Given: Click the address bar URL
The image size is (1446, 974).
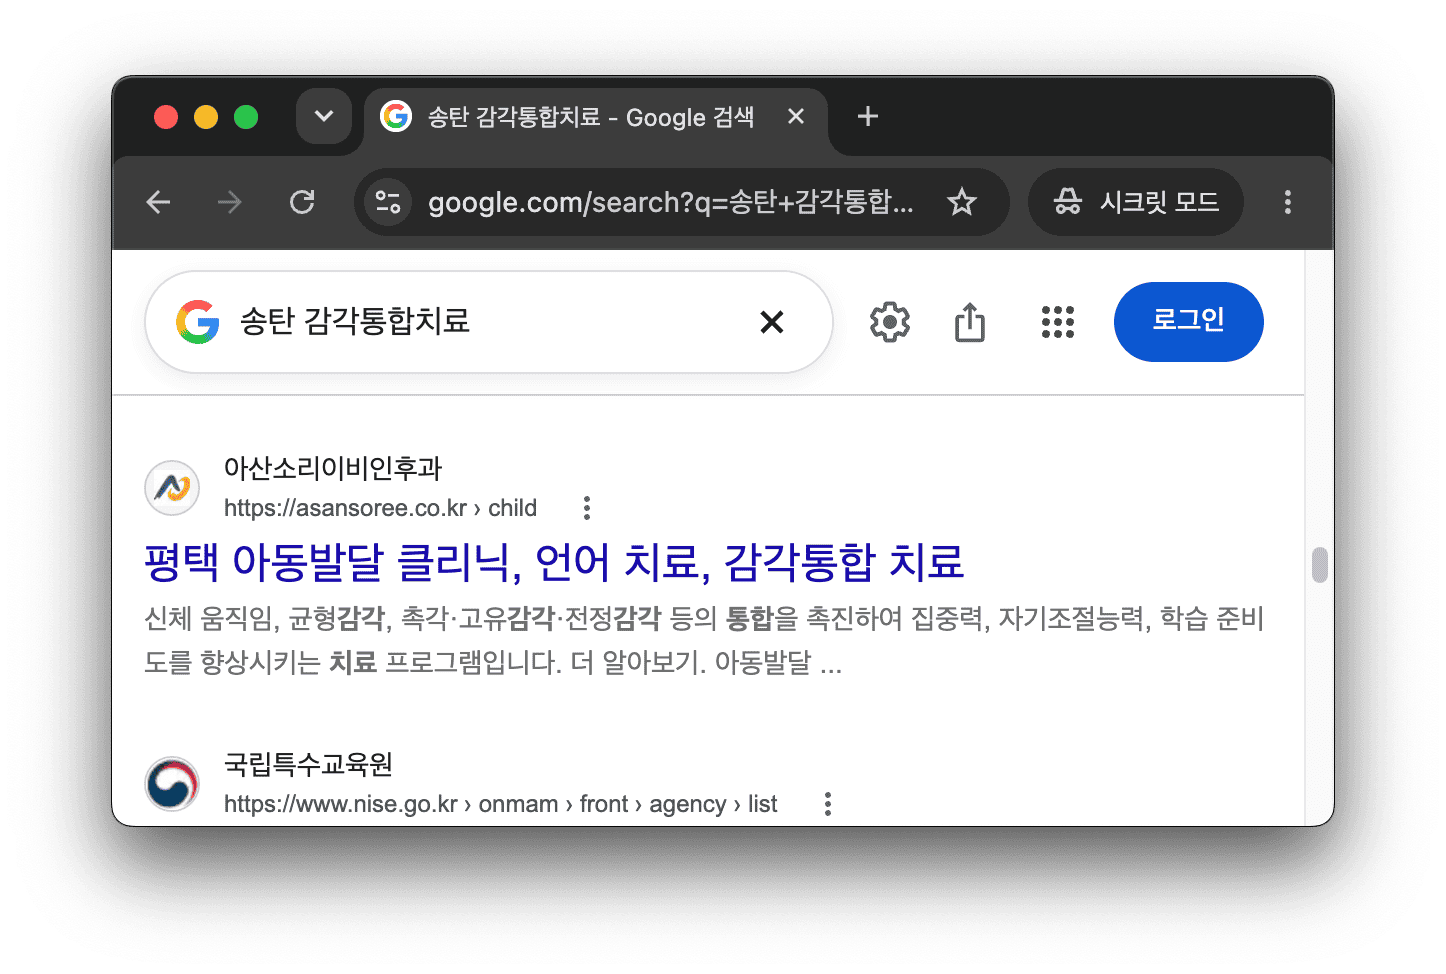Looking at the screenshot, I should [670, 202].
